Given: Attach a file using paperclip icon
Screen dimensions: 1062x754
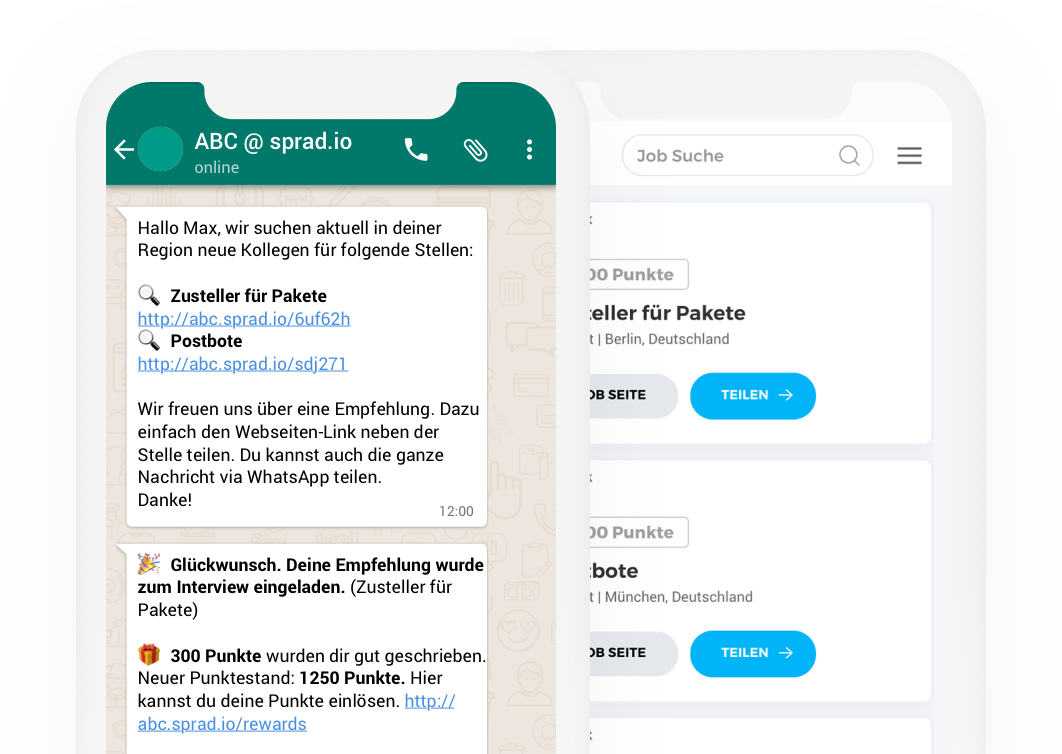Looking at the screenshot, I should 475,150.
